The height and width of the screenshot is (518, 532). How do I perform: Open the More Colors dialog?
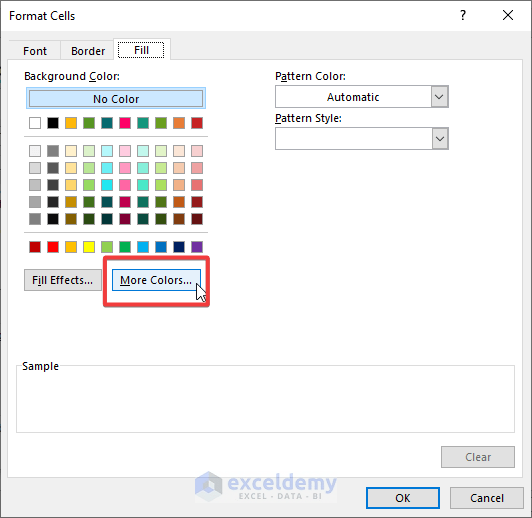tap(156, 280)
